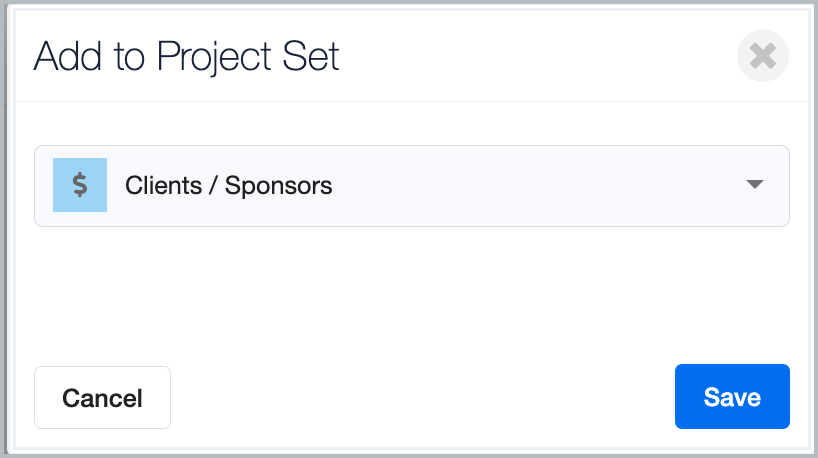Click the dollar sign project set icon
The image size is (818, 458).
tap(80, 185)
